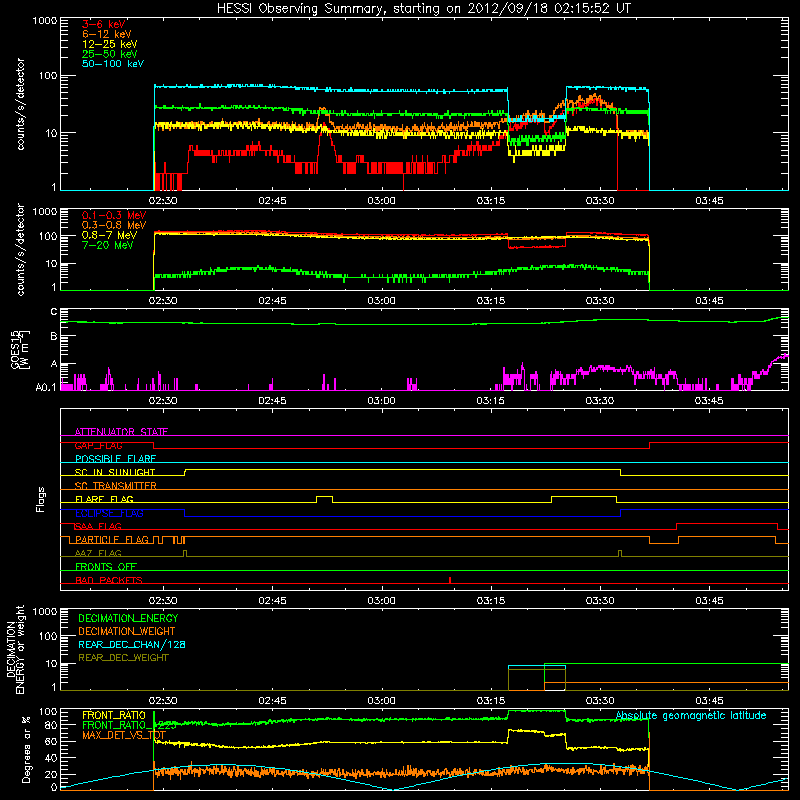The width and height of the screenshot is (800, 800).
Task: Select the red 3-6 keV legend label
Action: [x=104, y=24]
